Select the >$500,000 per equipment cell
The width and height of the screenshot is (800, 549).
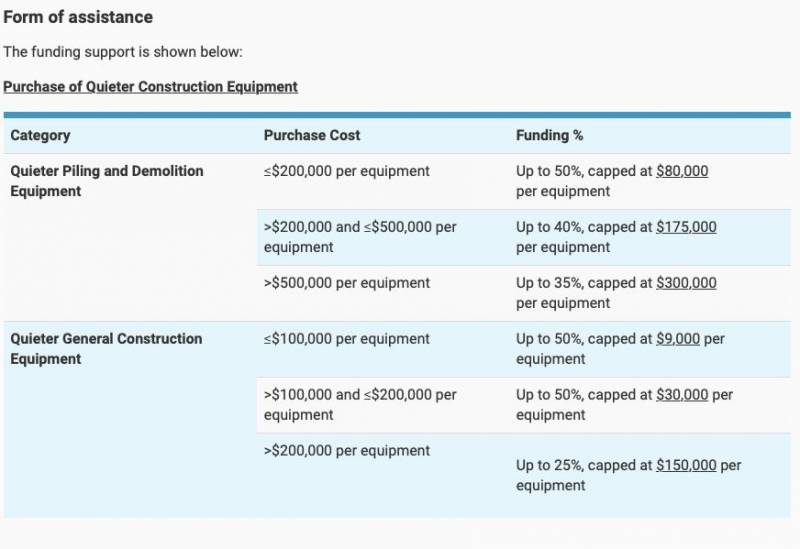347,283
